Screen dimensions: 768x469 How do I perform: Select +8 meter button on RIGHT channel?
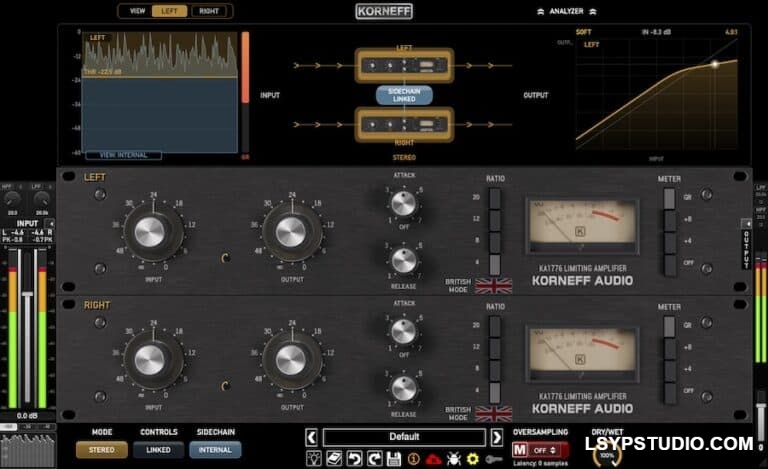tap(670, 348)
